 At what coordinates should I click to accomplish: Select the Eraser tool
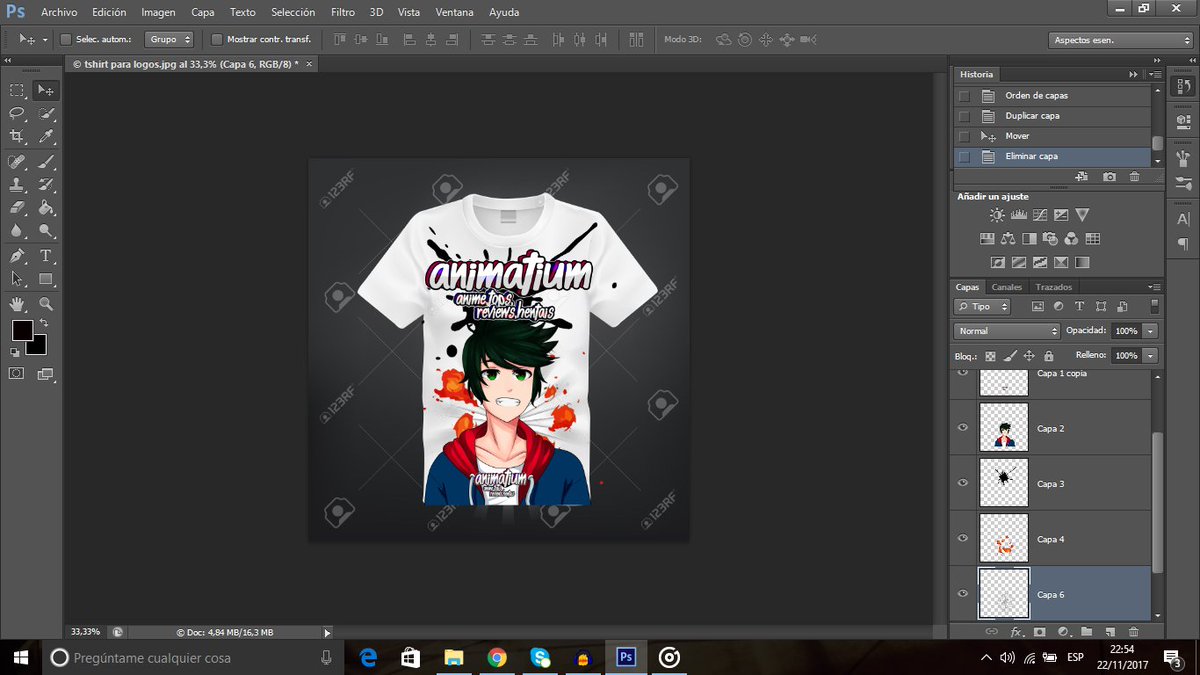[17, 207]
